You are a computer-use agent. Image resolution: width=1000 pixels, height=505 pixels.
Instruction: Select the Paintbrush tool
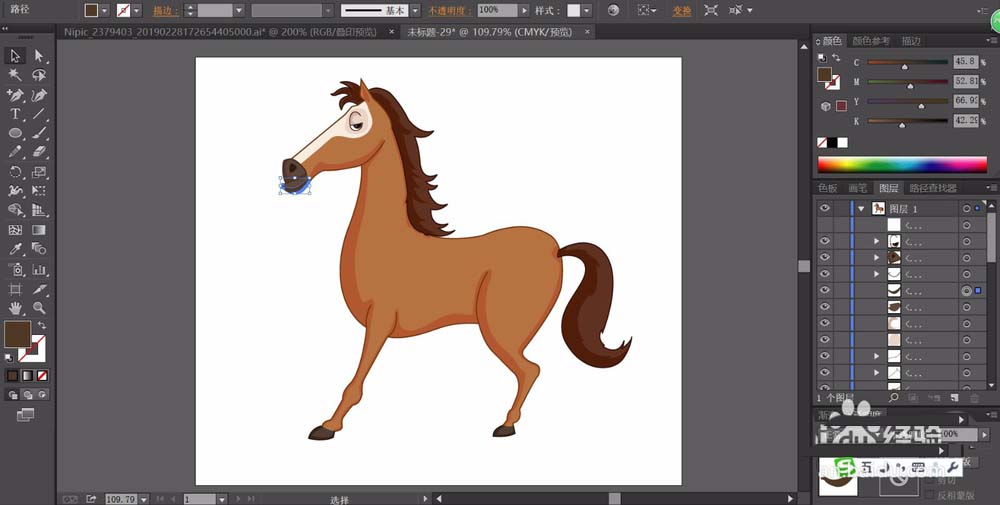click(x=39, y=133)
